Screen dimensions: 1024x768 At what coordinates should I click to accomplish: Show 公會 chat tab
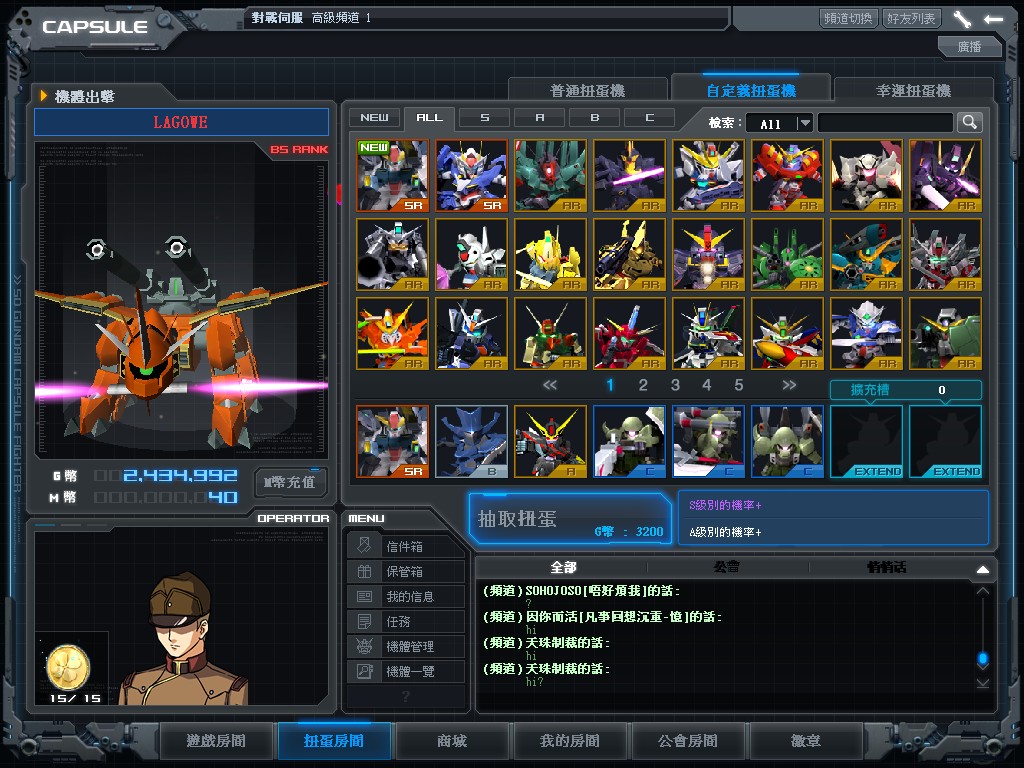pos(727,567)
